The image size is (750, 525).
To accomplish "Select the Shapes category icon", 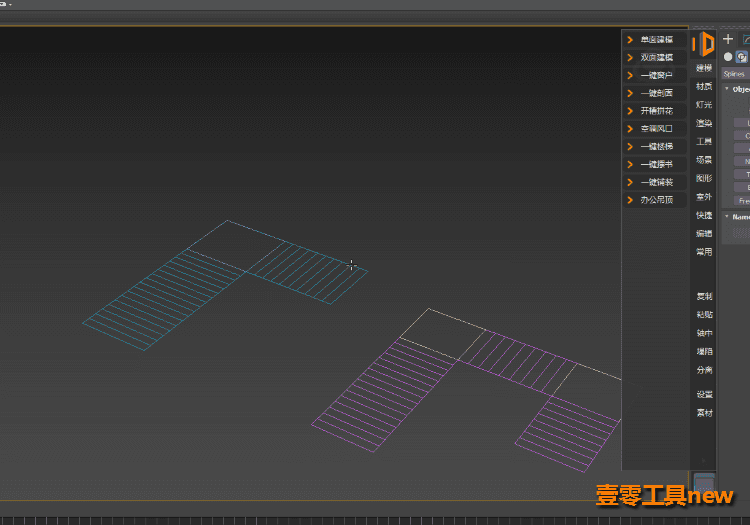I will pyautogui.click(x=742, y=57).
